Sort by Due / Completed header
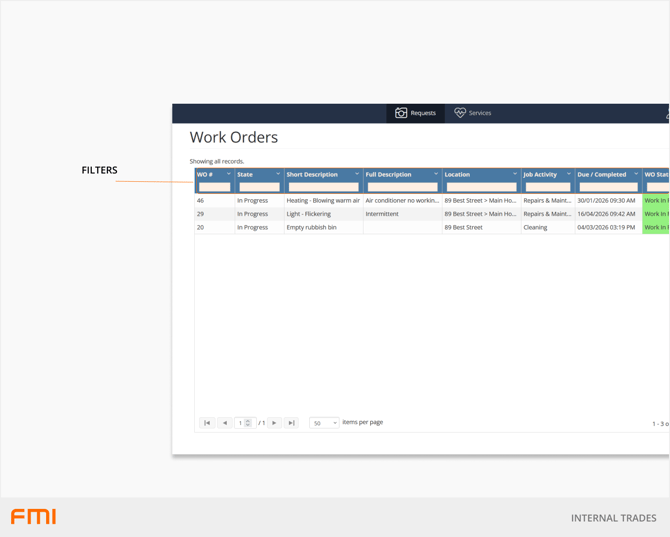The width and height of the screenshot is (670, 537). click(x=602, y=174)
